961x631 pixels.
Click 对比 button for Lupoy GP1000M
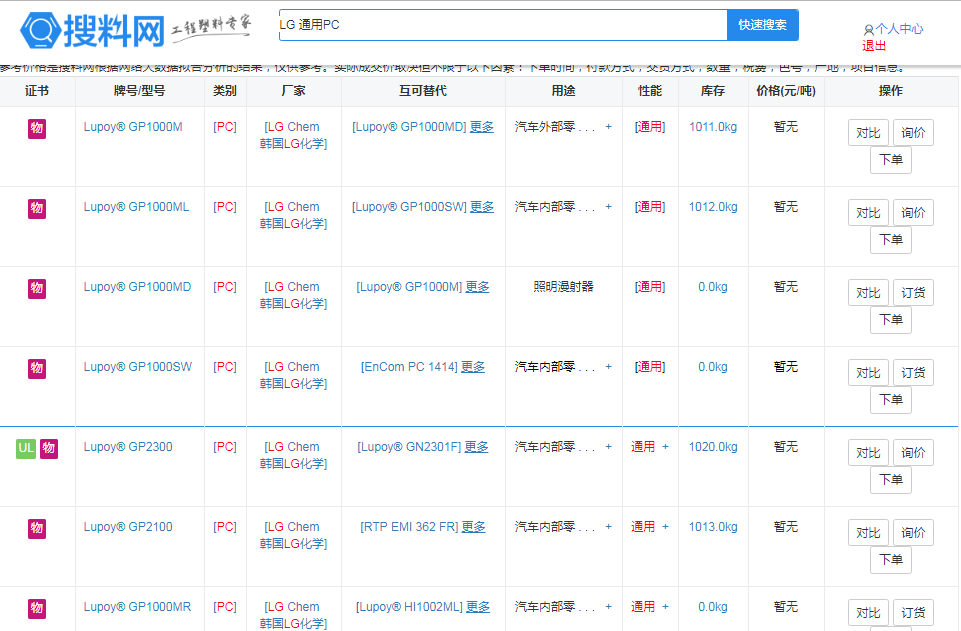(867, 133)
